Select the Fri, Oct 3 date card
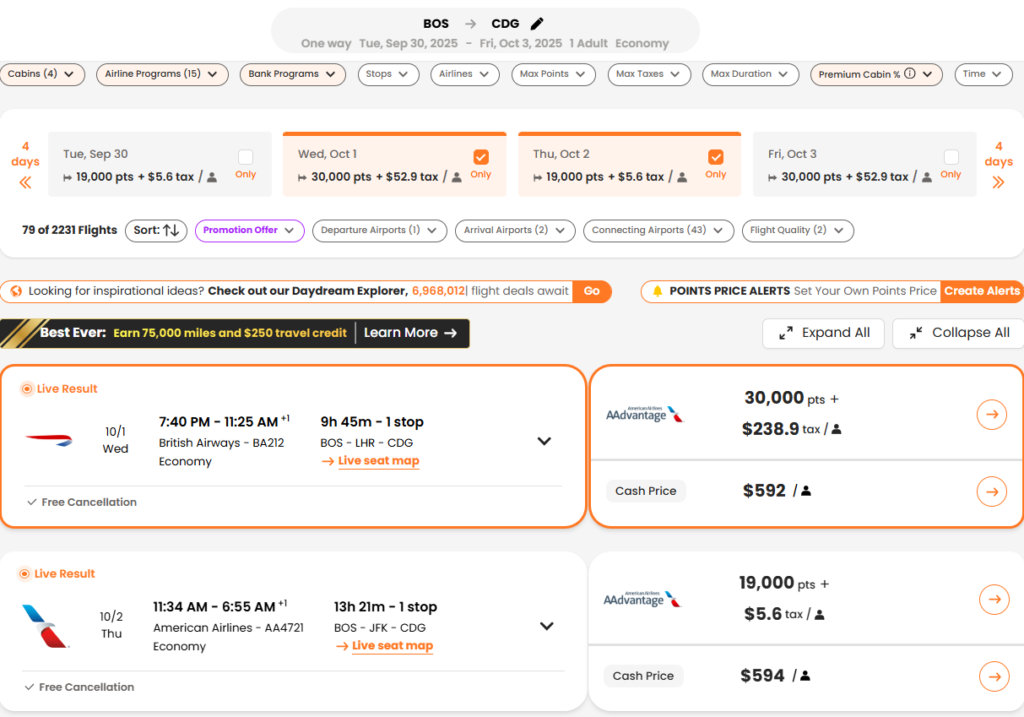1024x717 pixels. coord(865,165)
